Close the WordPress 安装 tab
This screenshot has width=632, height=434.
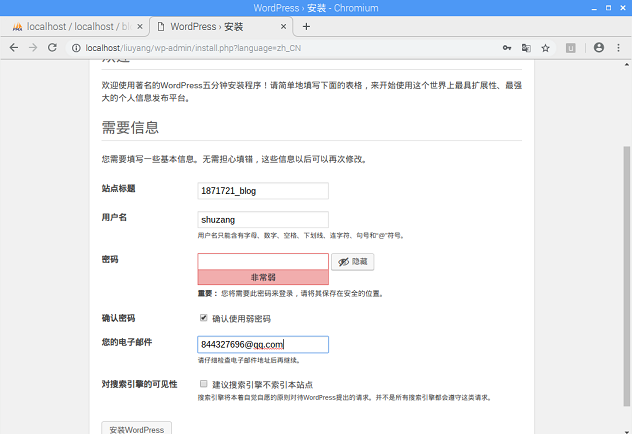(283, 27)
